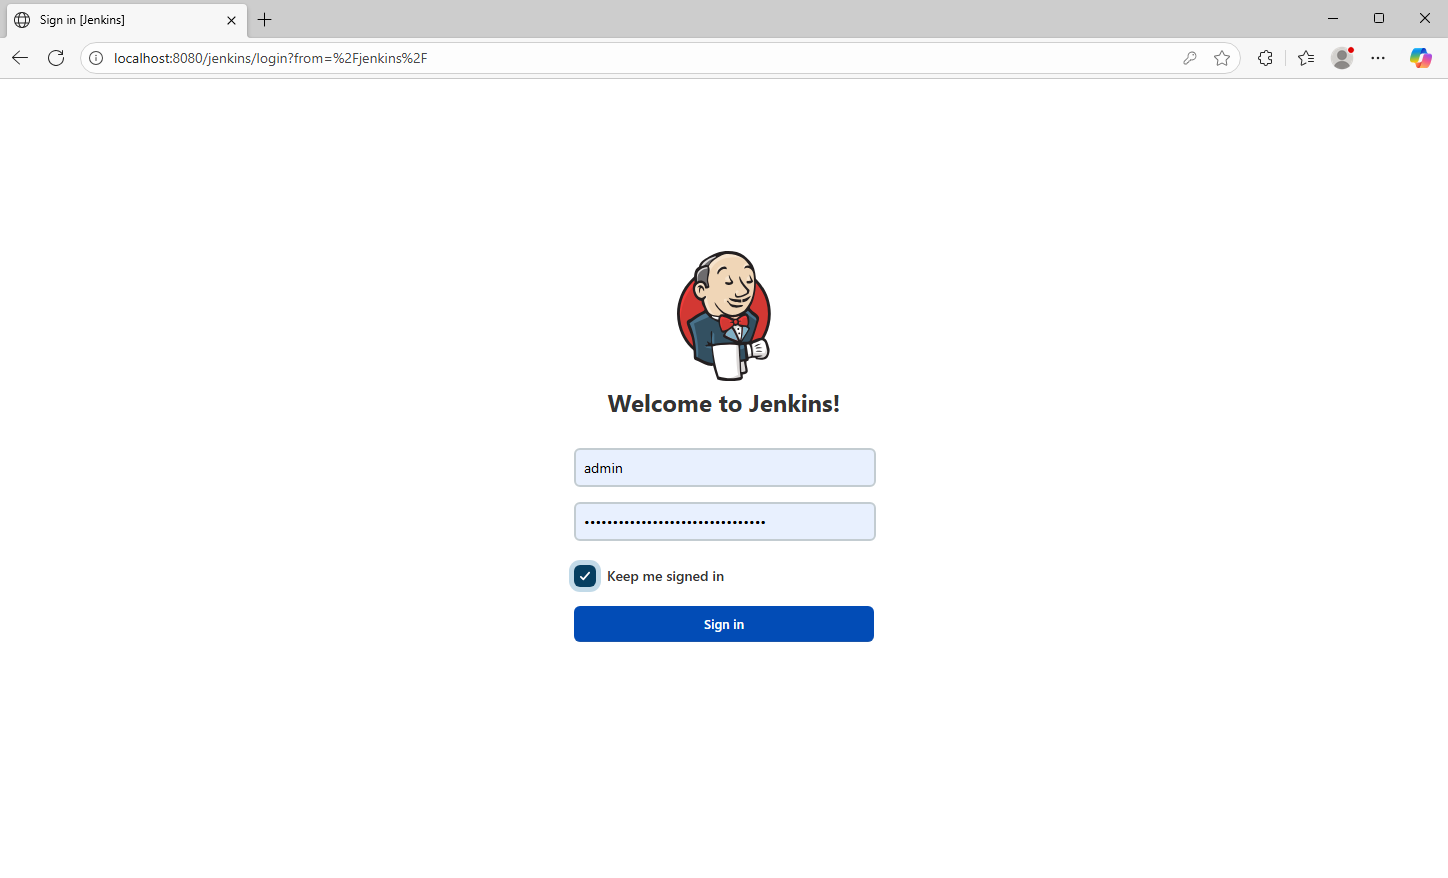Open Settings and more ellipsis menu
This screenshot has height=878, width=1448.
[1378, 58]
